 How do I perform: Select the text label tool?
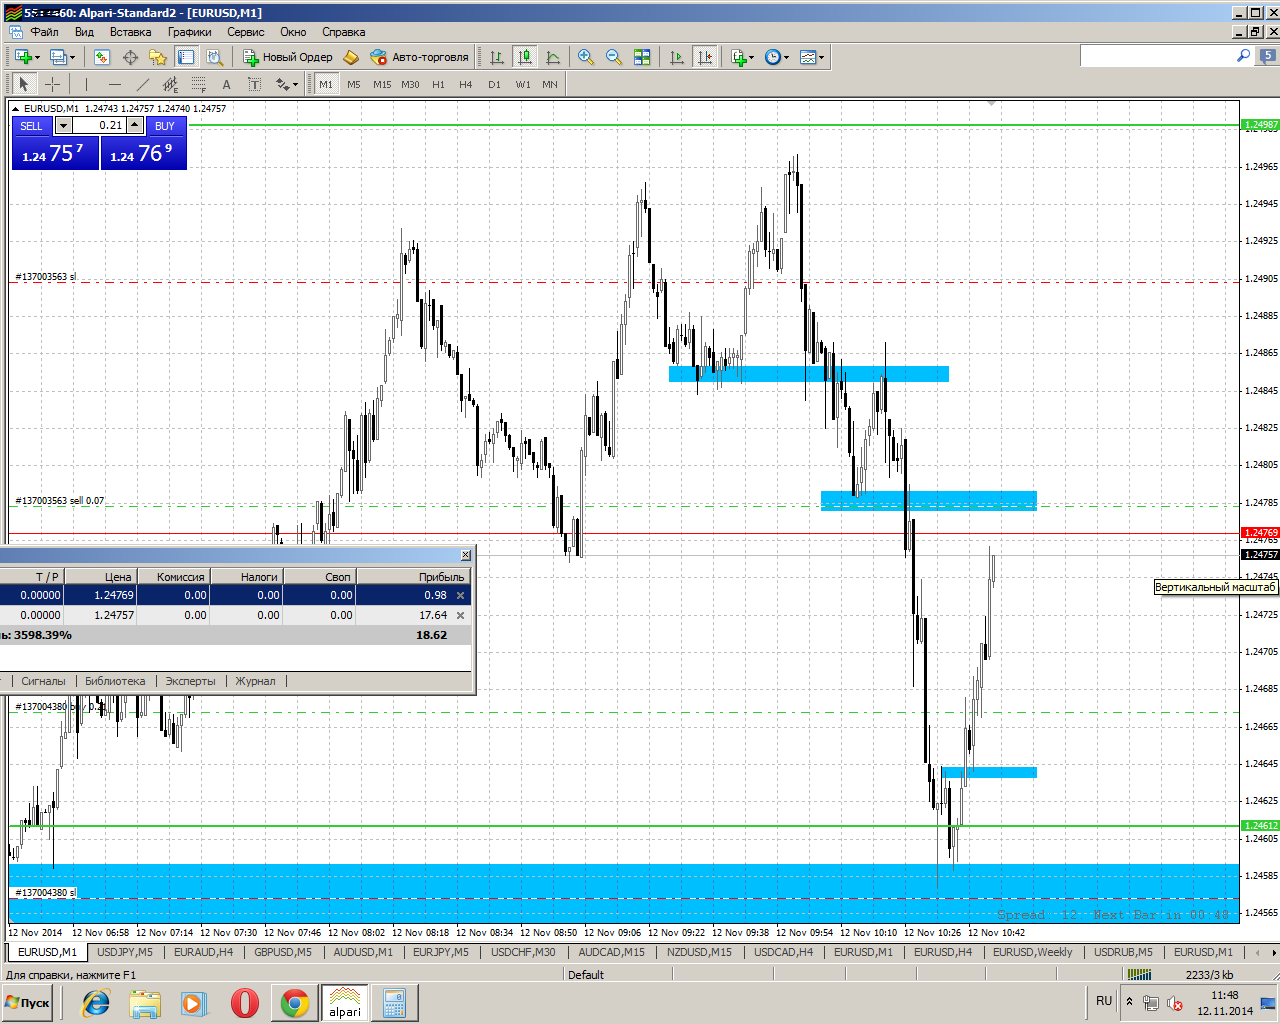coord(255,84)
